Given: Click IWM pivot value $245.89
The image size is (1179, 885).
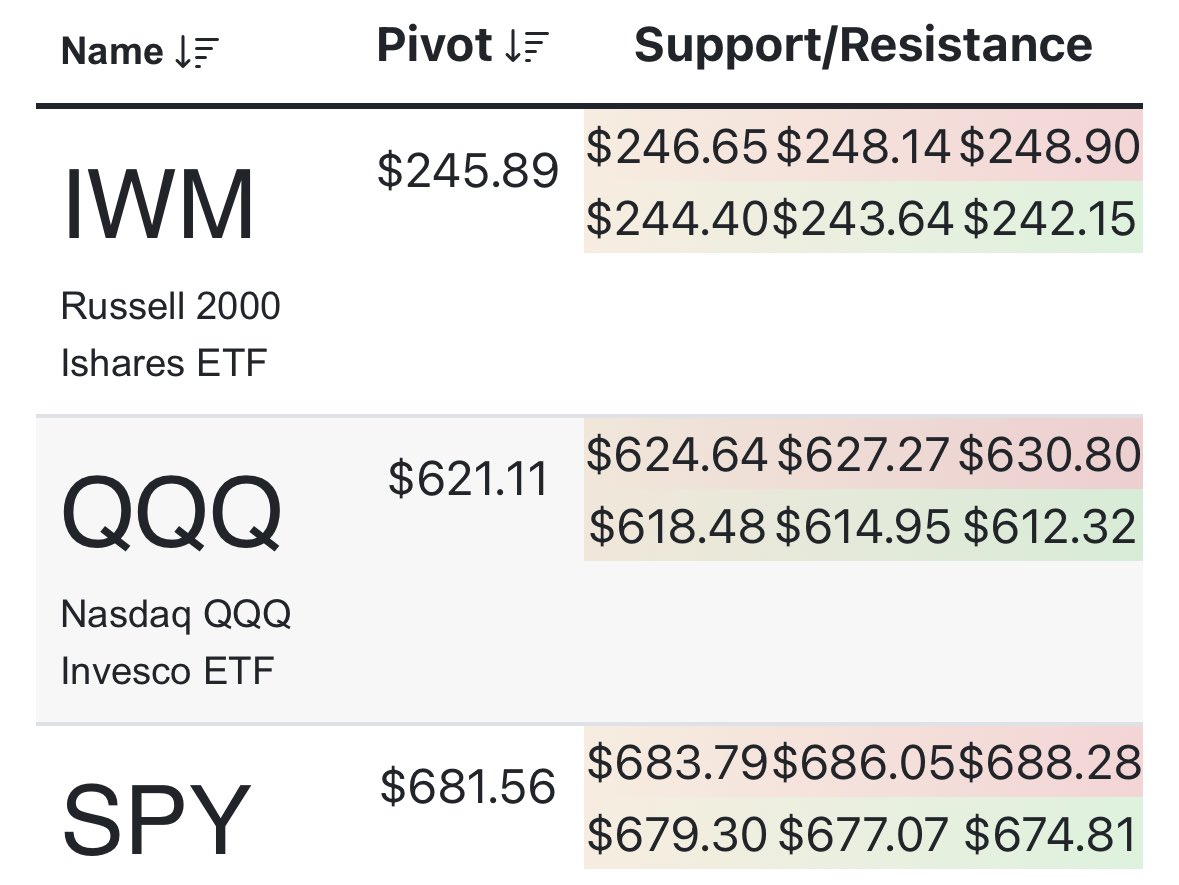Looking at the screenshot, I should point(467,171).
